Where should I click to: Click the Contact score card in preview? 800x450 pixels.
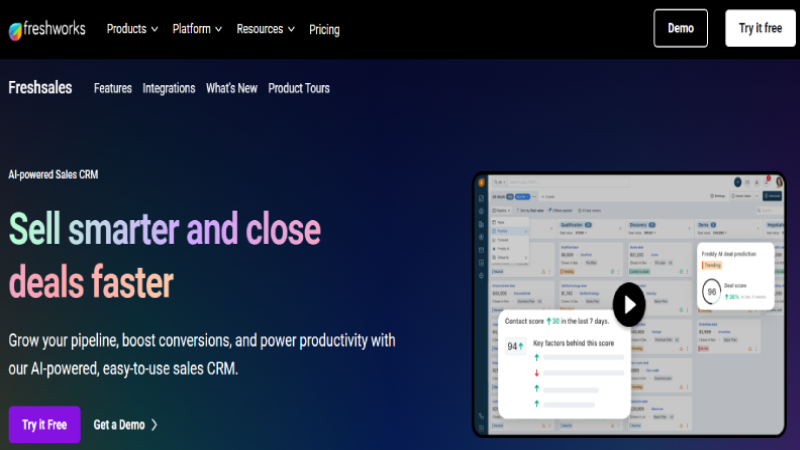click(564, 364)
